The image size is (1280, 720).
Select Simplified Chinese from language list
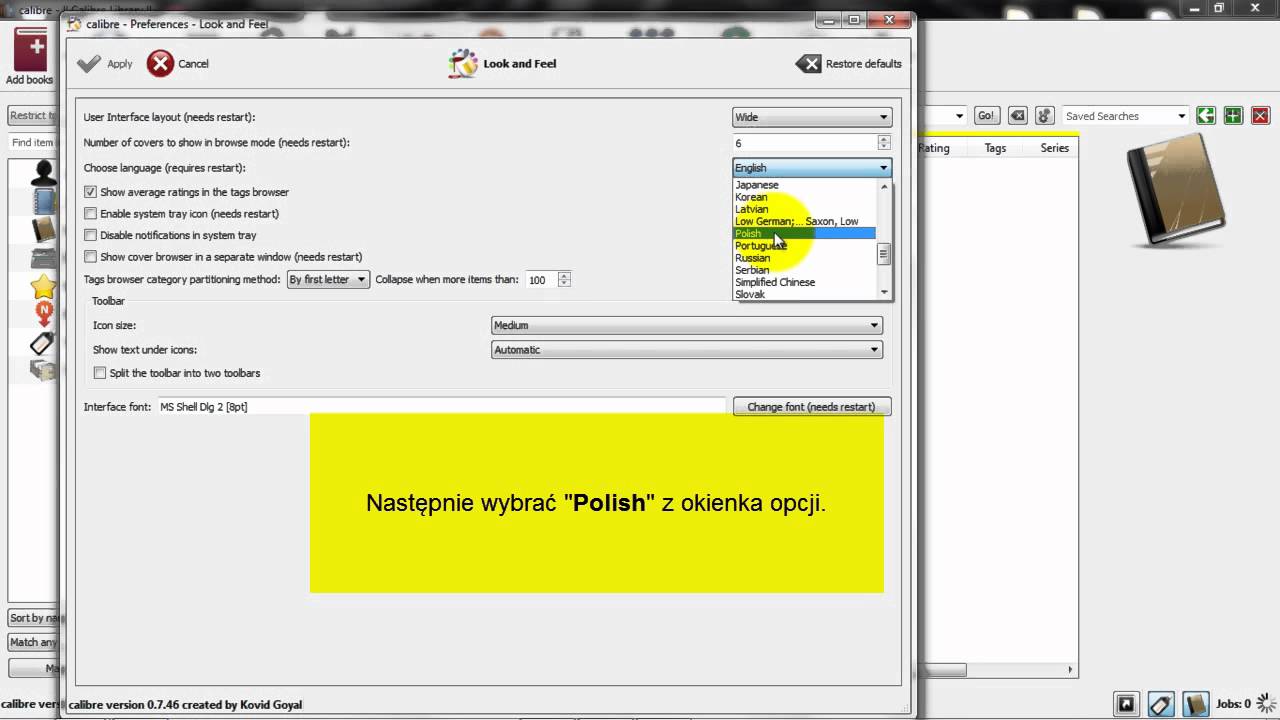[775, 282]
